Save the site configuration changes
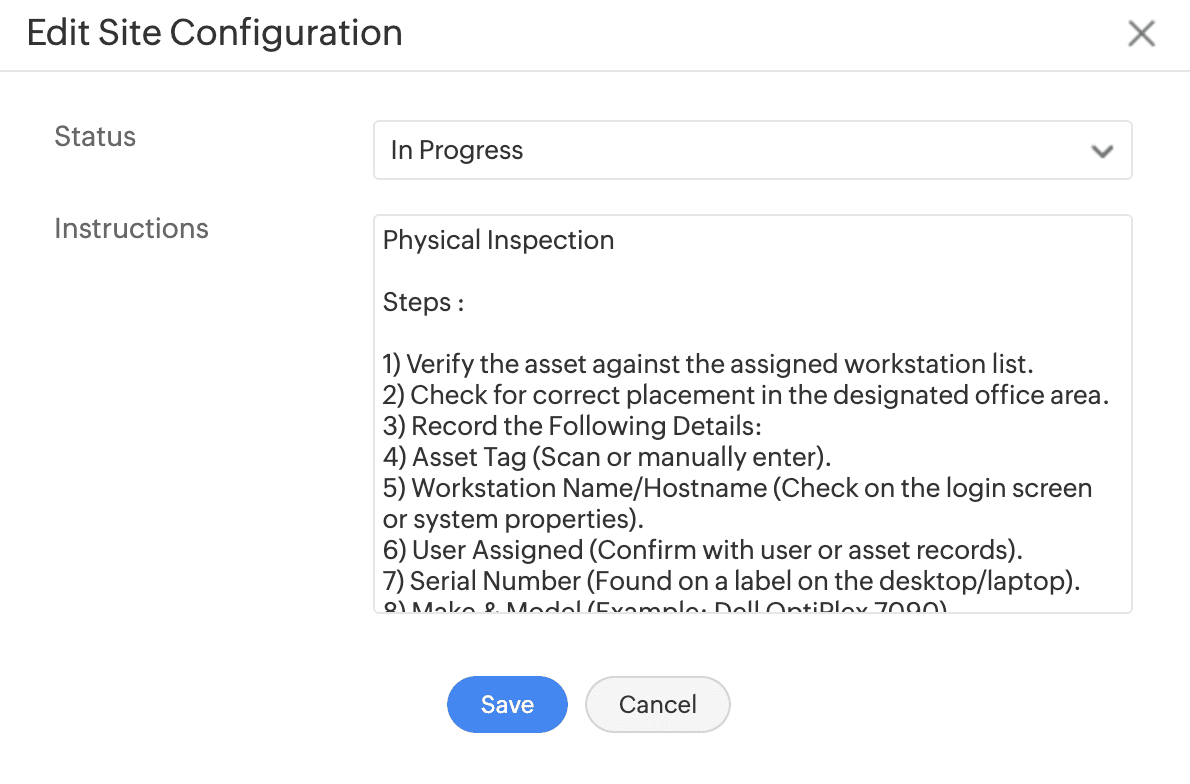This screenshot has width=1190, height=784. (507, 705)
